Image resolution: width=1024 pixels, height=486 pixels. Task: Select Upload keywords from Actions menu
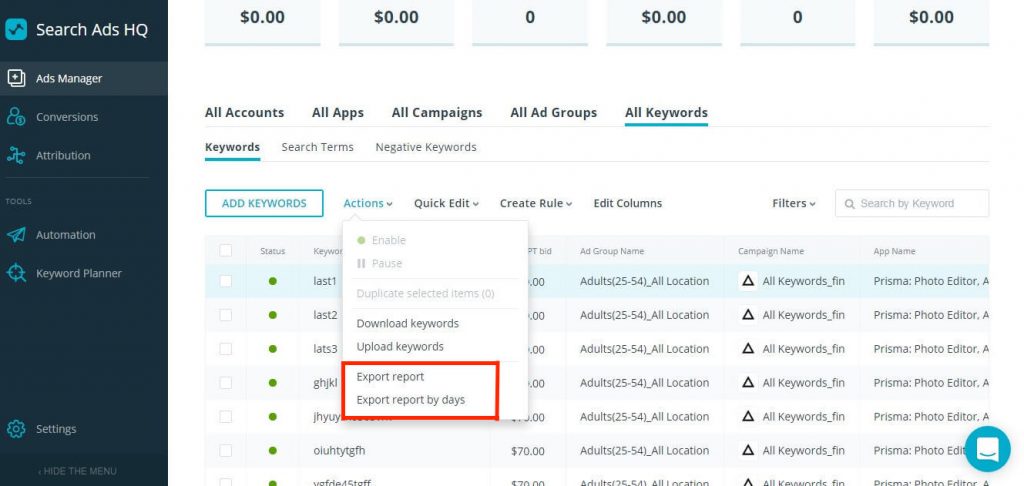pyautogui.click(x=400, y=346)
